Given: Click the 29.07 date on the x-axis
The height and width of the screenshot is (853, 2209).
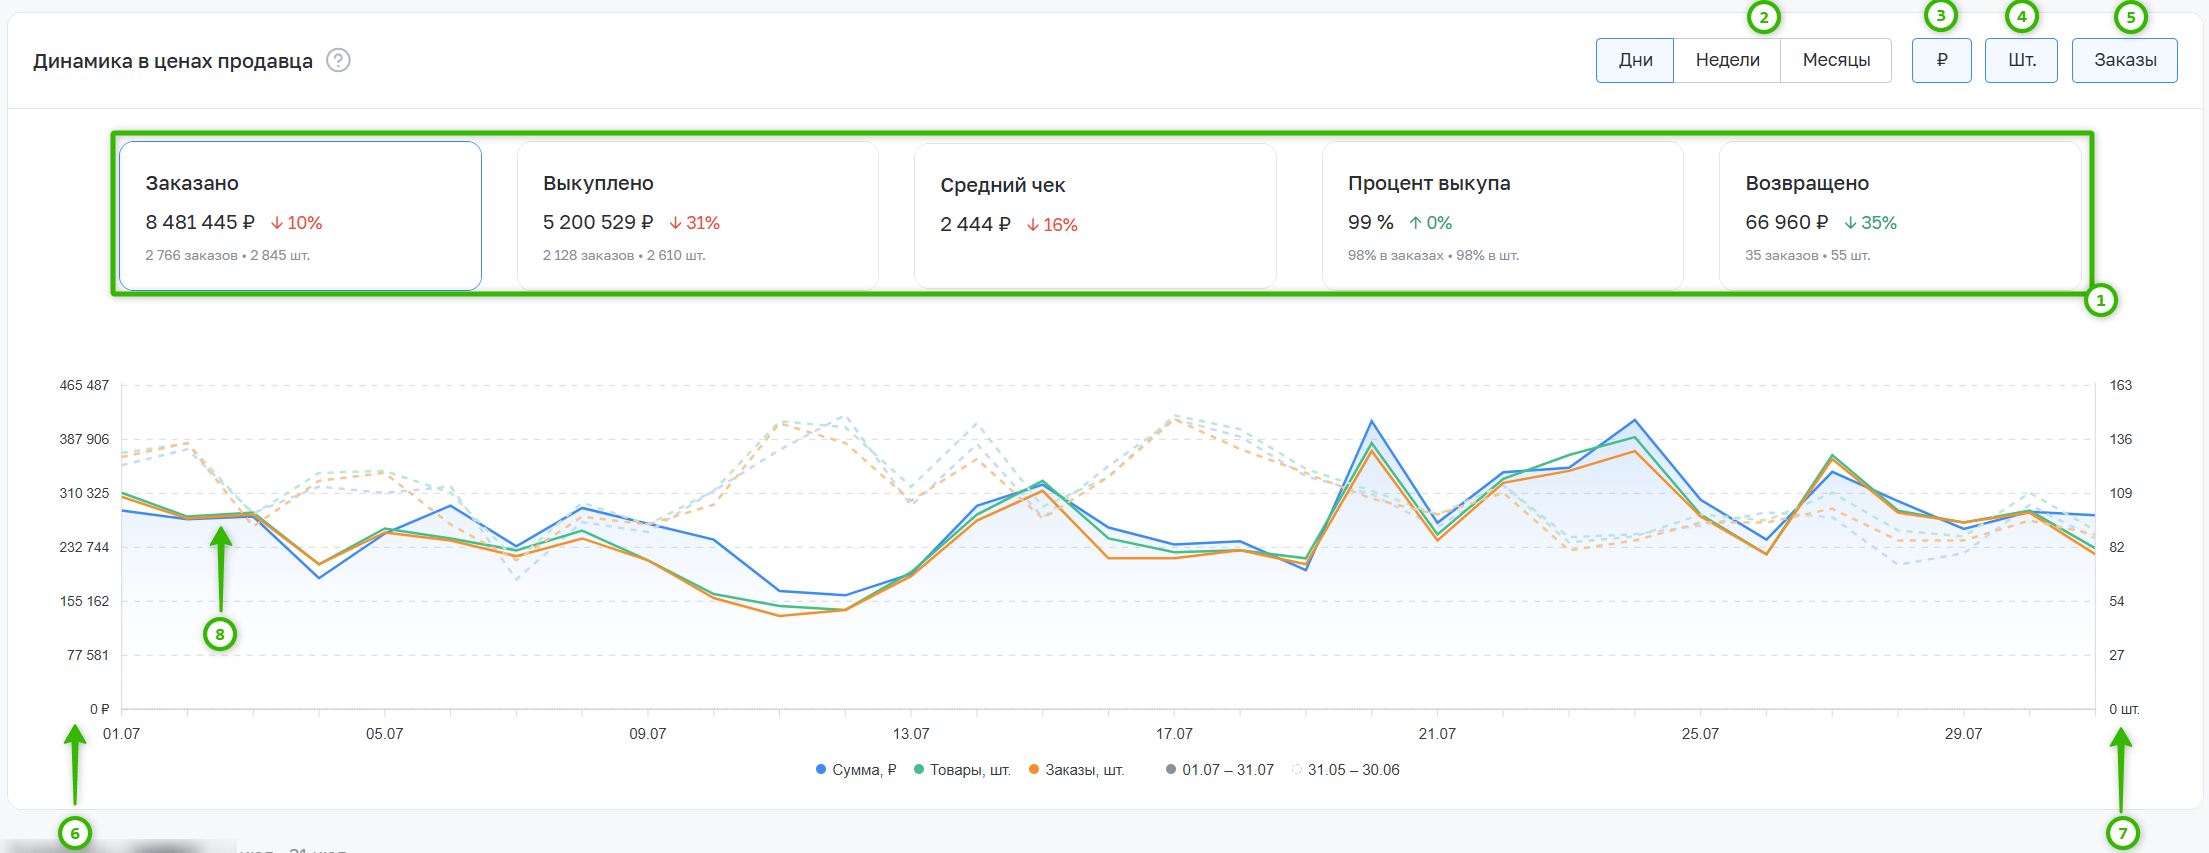Looking at the screenshot, I should (x=1963, y=734).
